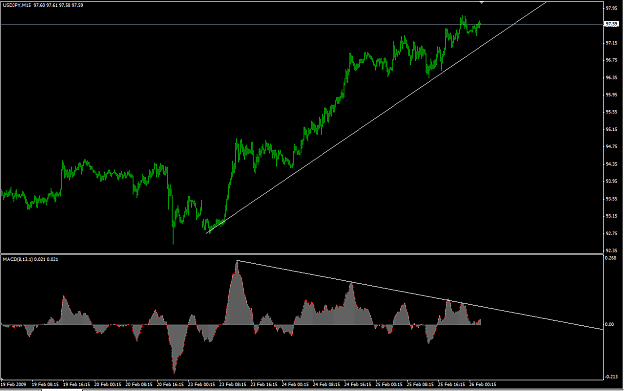The height and width of the screenshot is (391, 625).
Task: Select the horizontal current-price line
Action: (302, 24)
